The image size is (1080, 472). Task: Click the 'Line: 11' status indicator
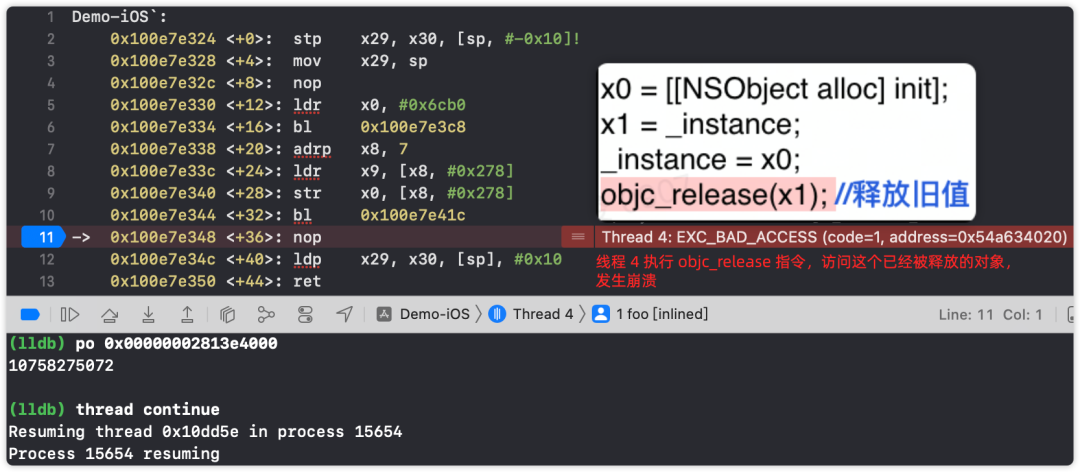click(966, 315)
